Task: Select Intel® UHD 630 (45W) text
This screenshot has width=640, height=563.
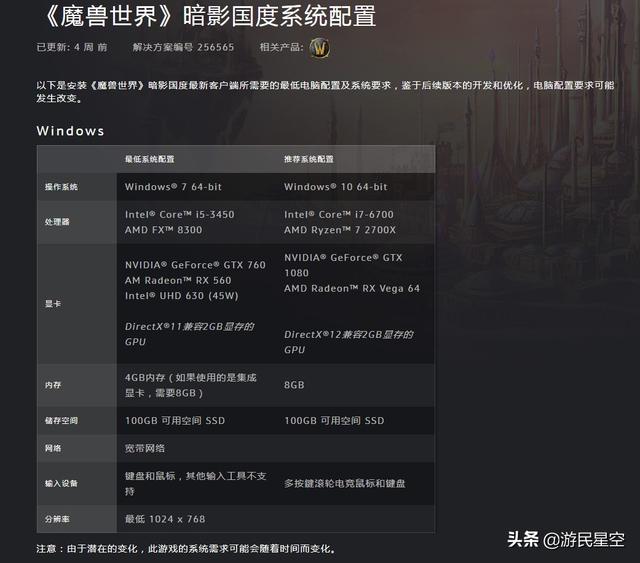Action: (182, 296)
